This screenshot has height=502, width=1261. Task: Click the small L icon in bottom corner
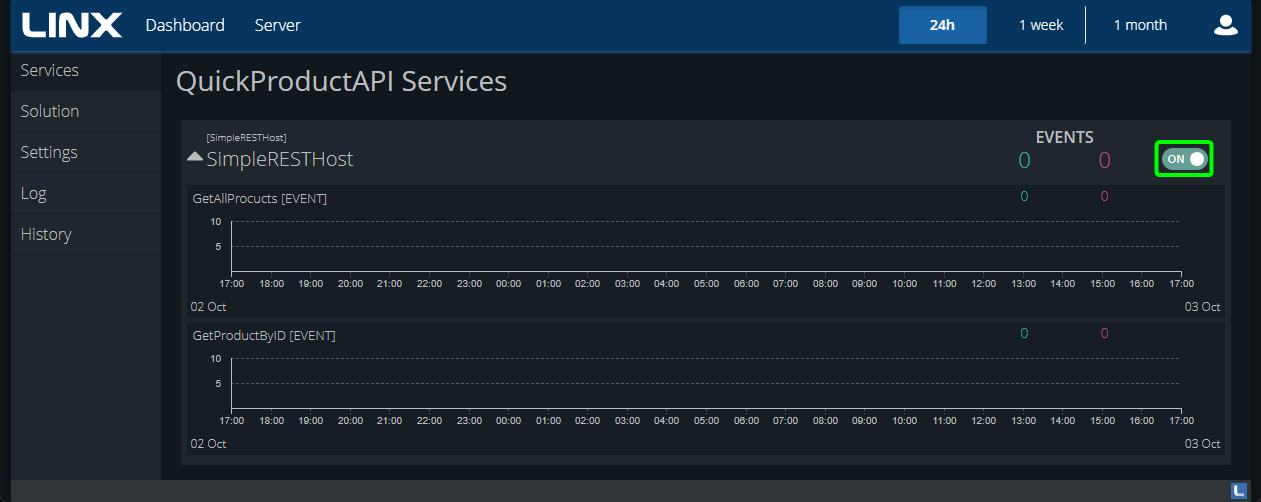(1239, 490)
